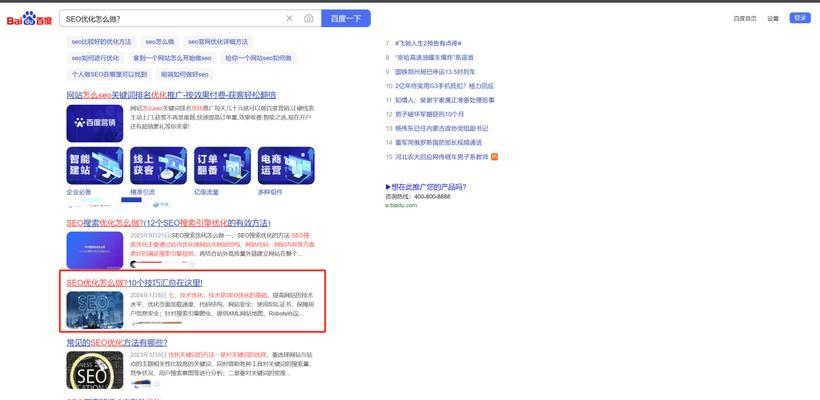Open hot item 14 董军同俄罗斯国防部长

click(x=438, y=142)
